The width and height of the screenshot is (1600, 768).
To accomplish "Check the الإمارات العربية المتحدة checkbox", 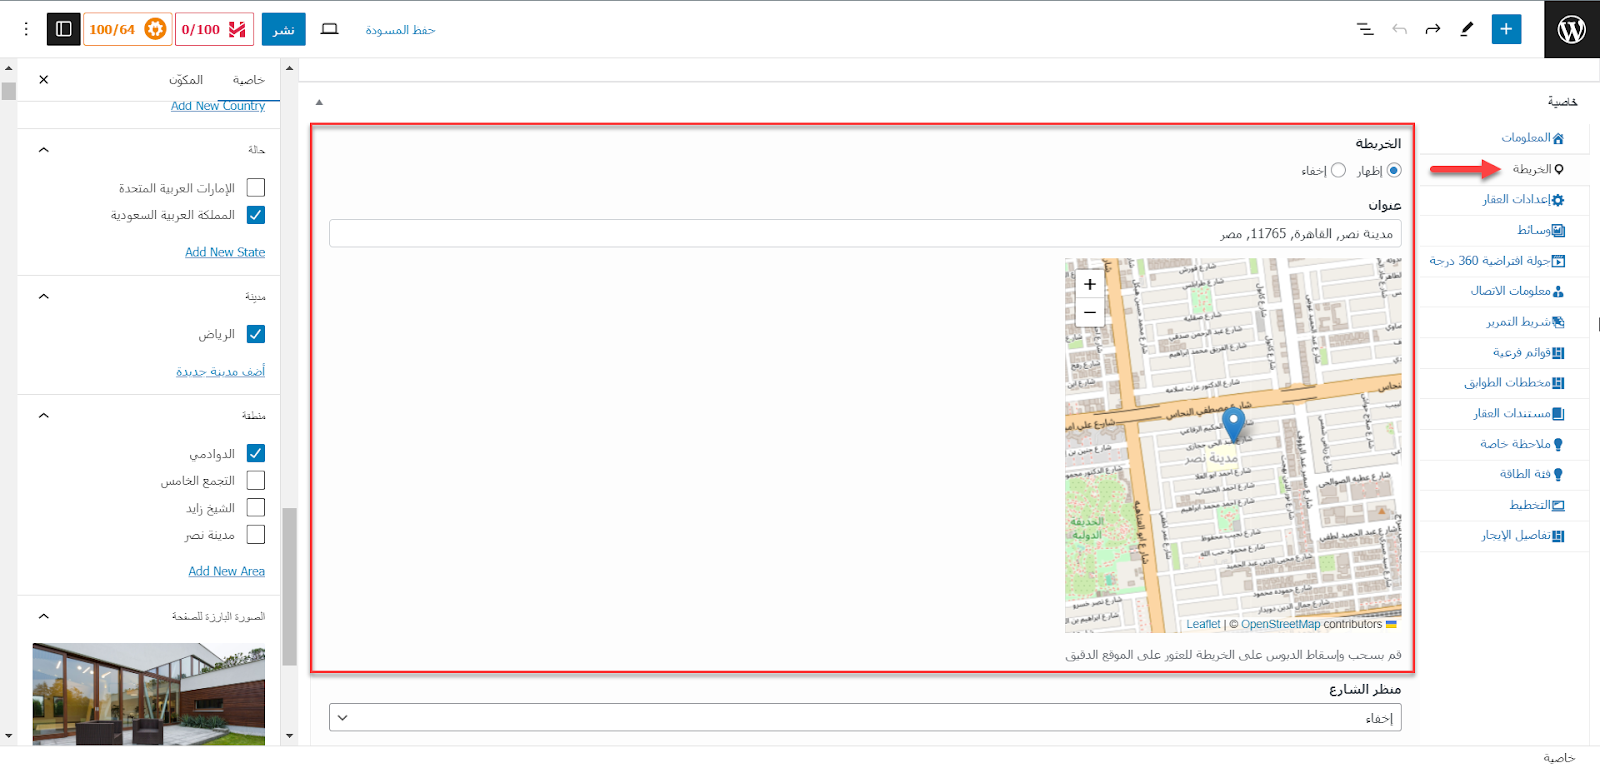I will point(256,188).
